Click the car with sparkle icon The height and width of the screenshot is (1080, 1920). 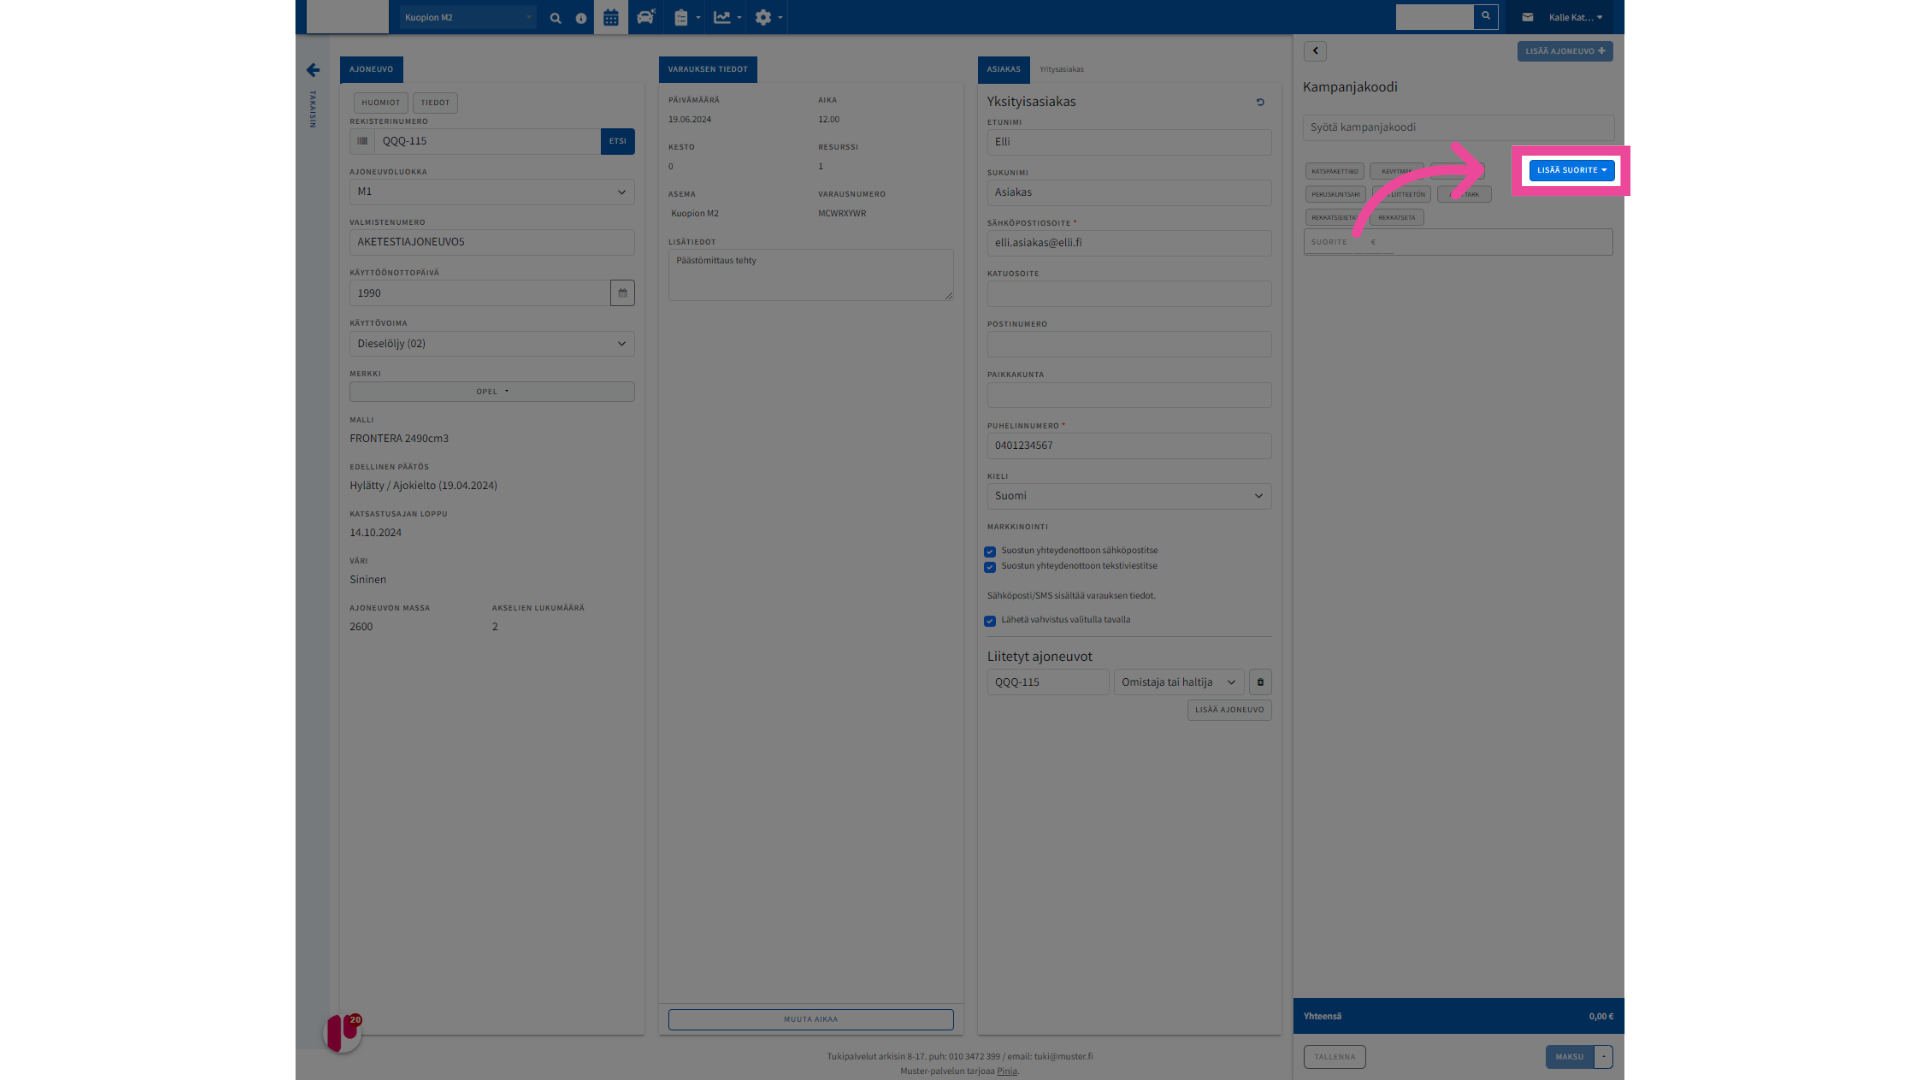646,17
